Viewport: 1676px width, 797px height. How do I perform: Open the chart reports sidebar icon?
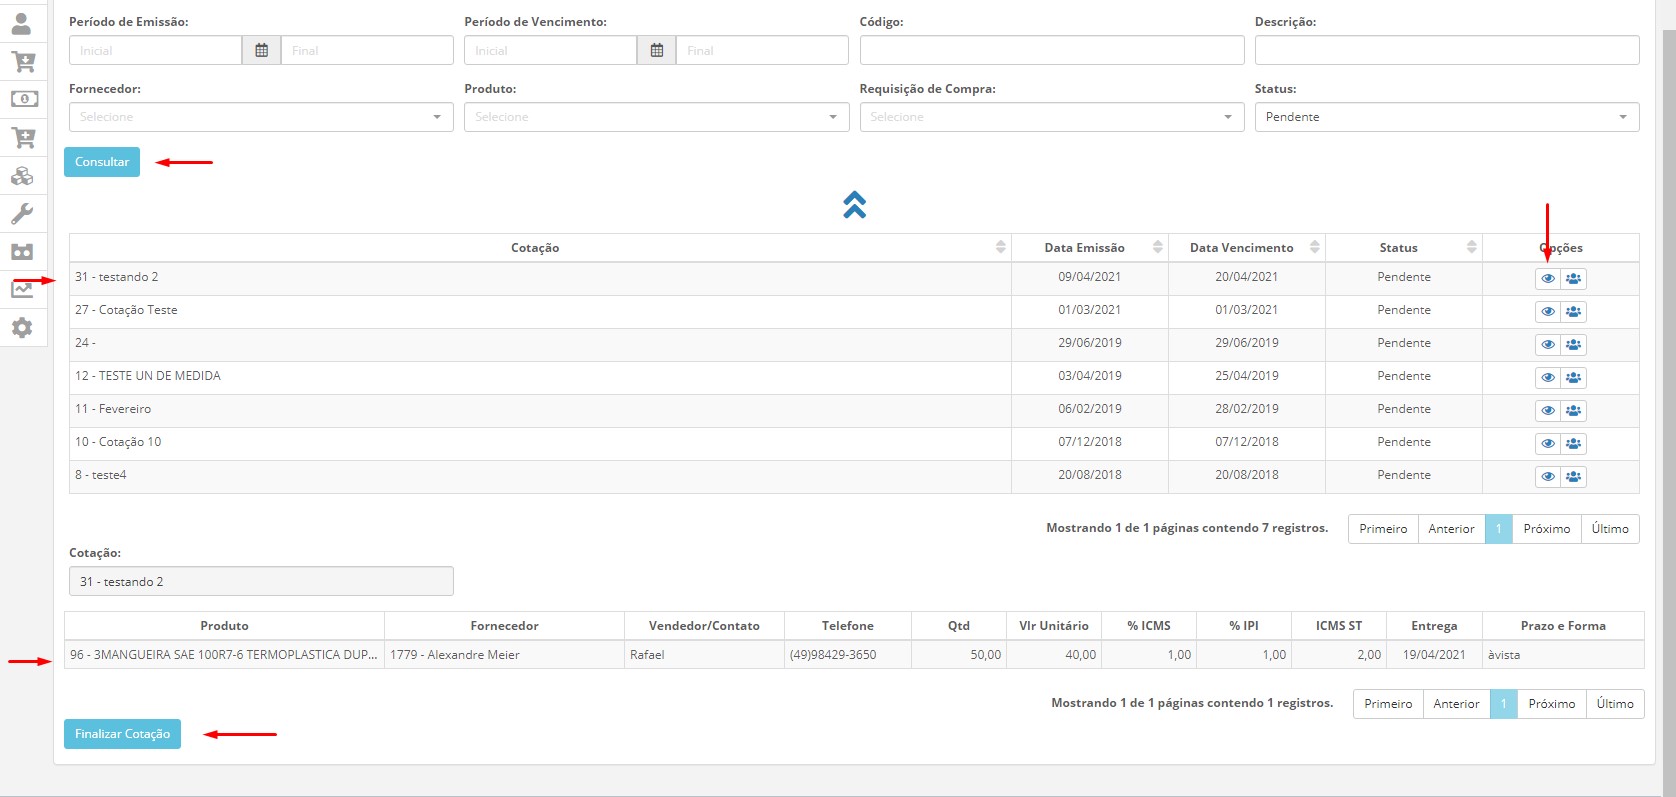[22, 289]
